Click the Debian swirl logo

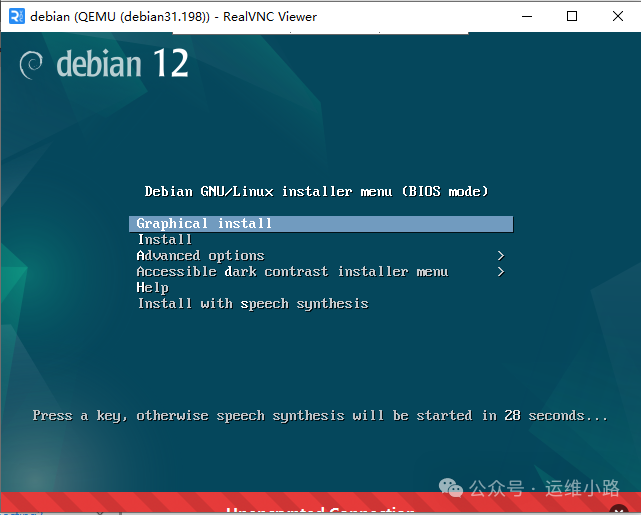pyautogui.click(x=31, y=65)
